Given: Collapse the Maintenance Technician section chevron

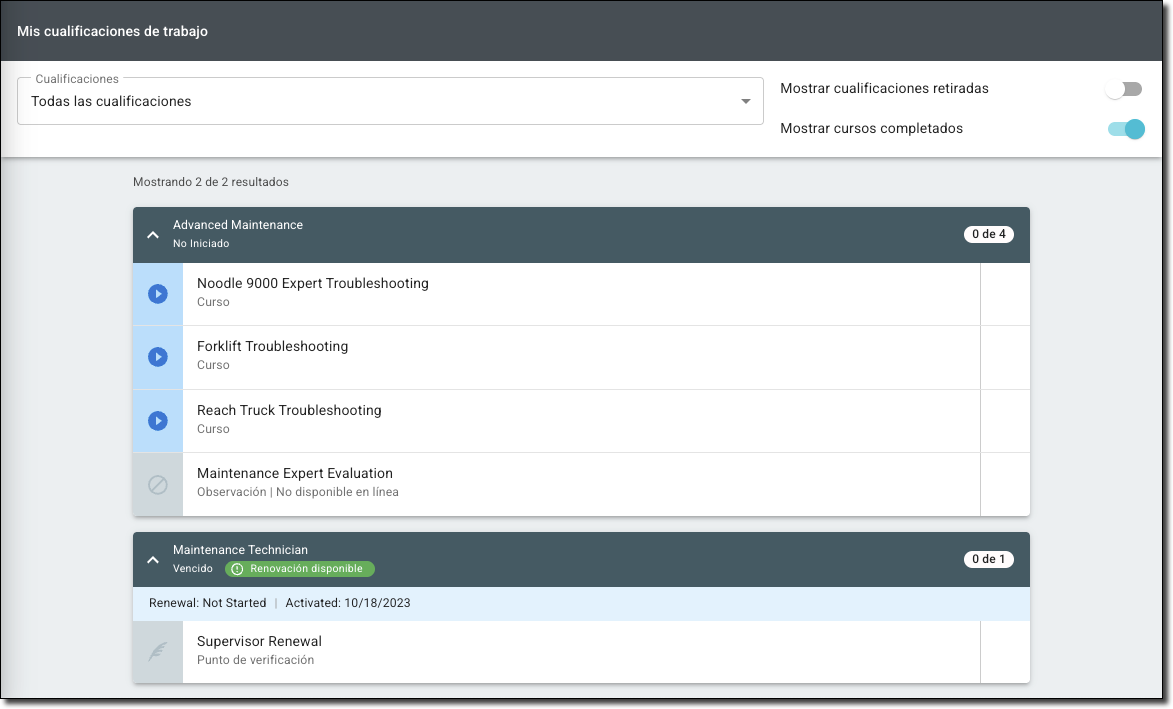Looking at the screenshot, I should point(153,560).
